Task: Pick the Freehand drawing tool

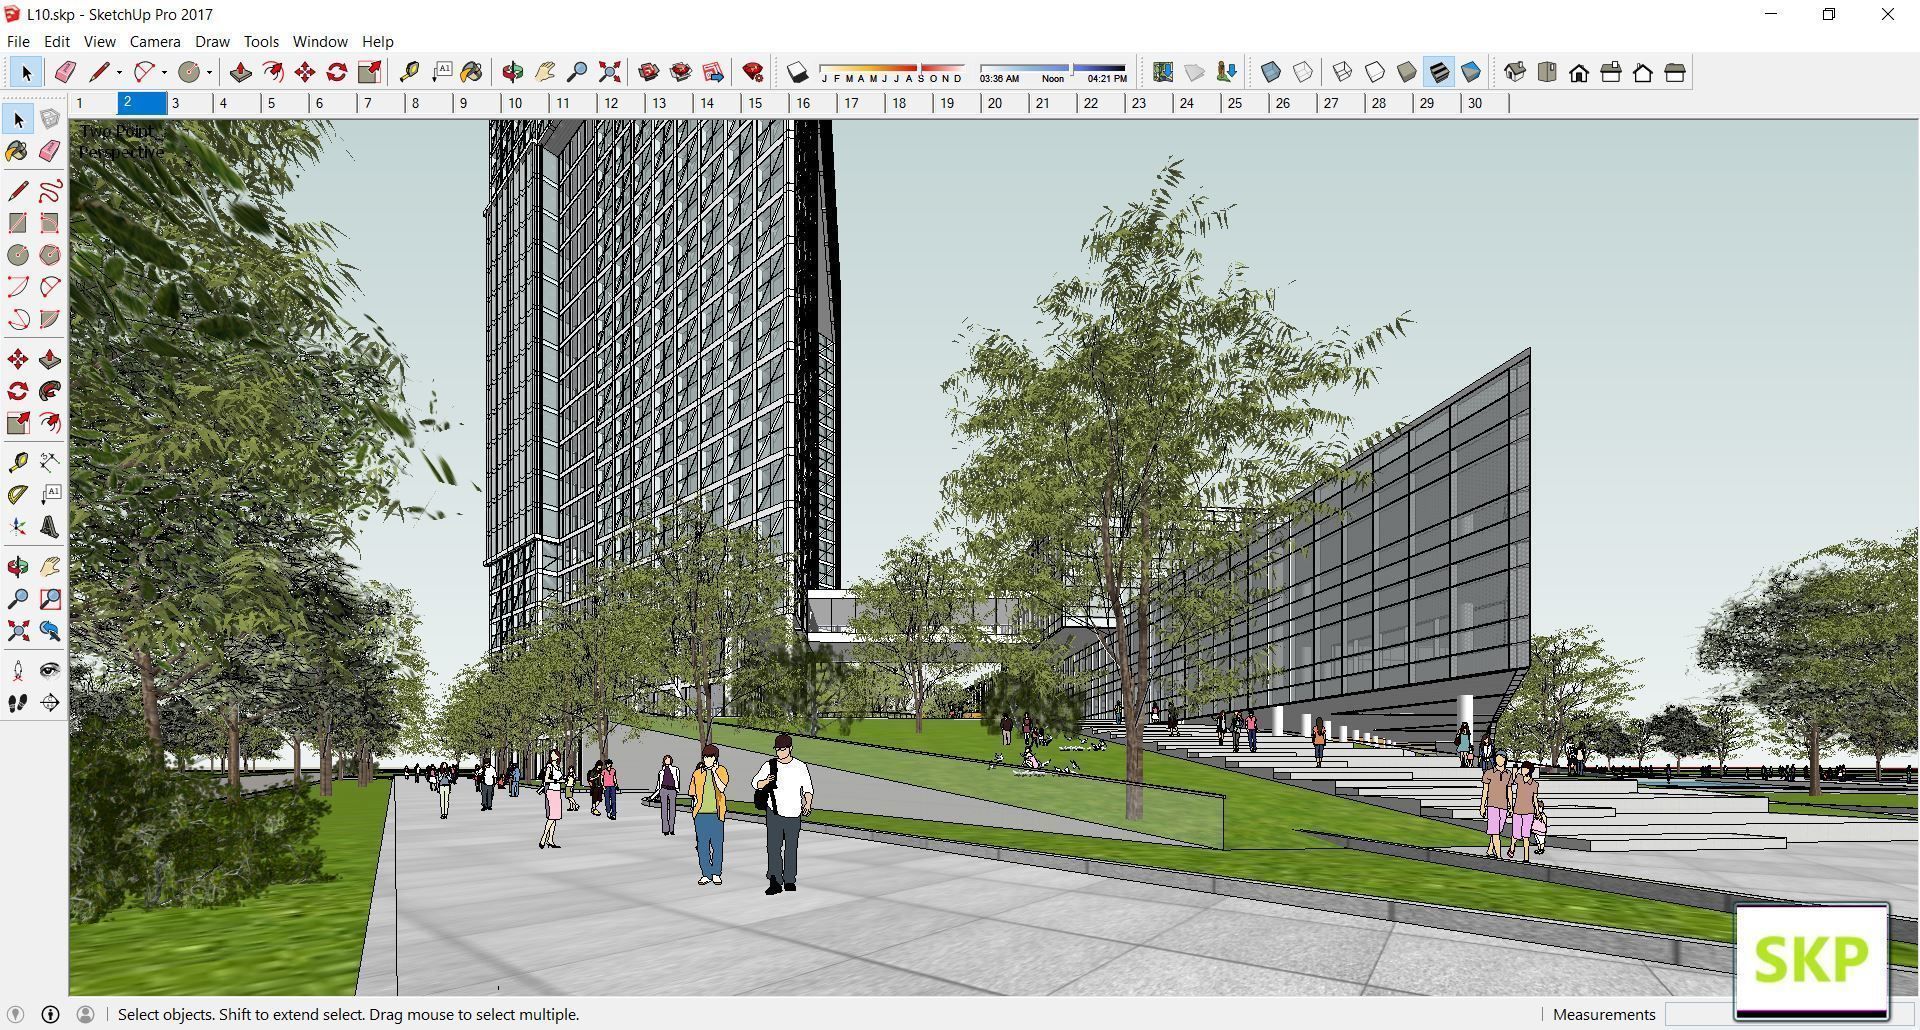Action: coord(50,190)
